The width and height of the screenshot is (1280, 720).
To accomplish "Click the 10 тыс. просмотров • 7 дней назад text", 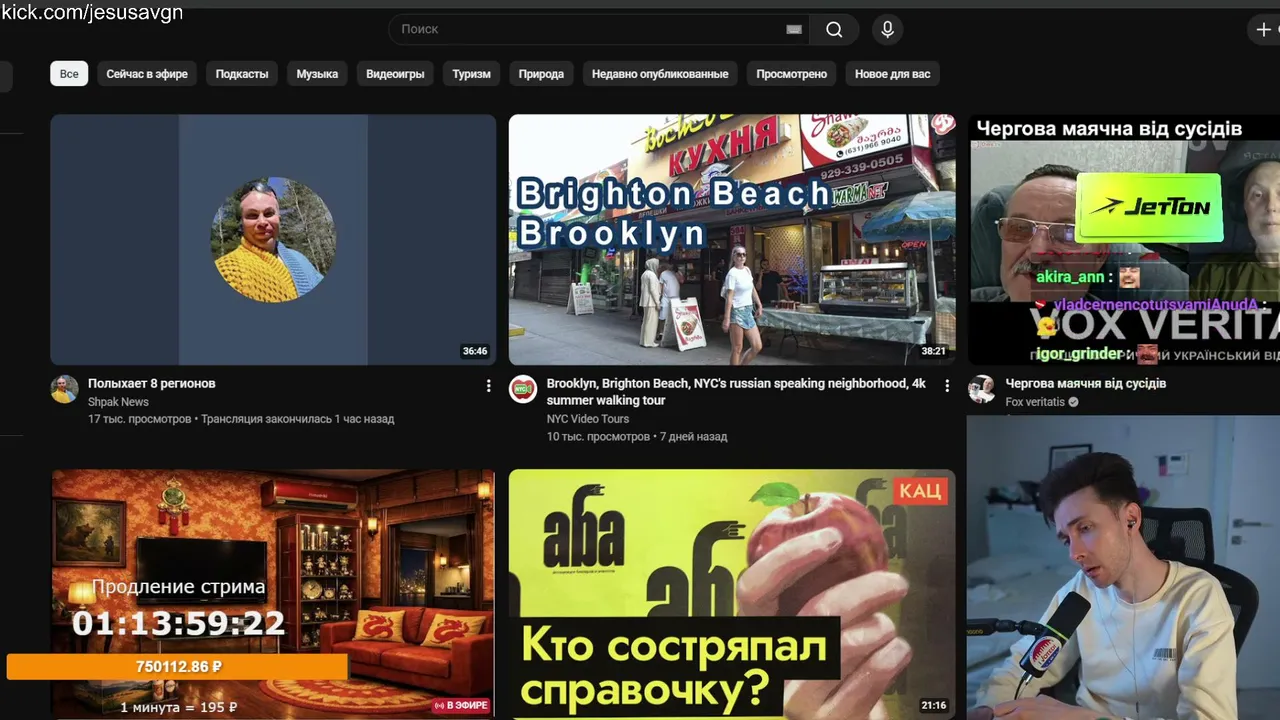I will tap(637, 436).
